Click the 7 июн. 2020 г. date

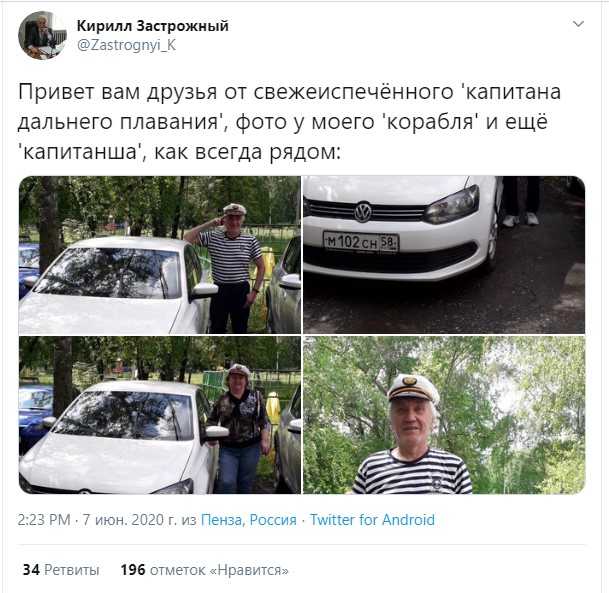[130, 520]
